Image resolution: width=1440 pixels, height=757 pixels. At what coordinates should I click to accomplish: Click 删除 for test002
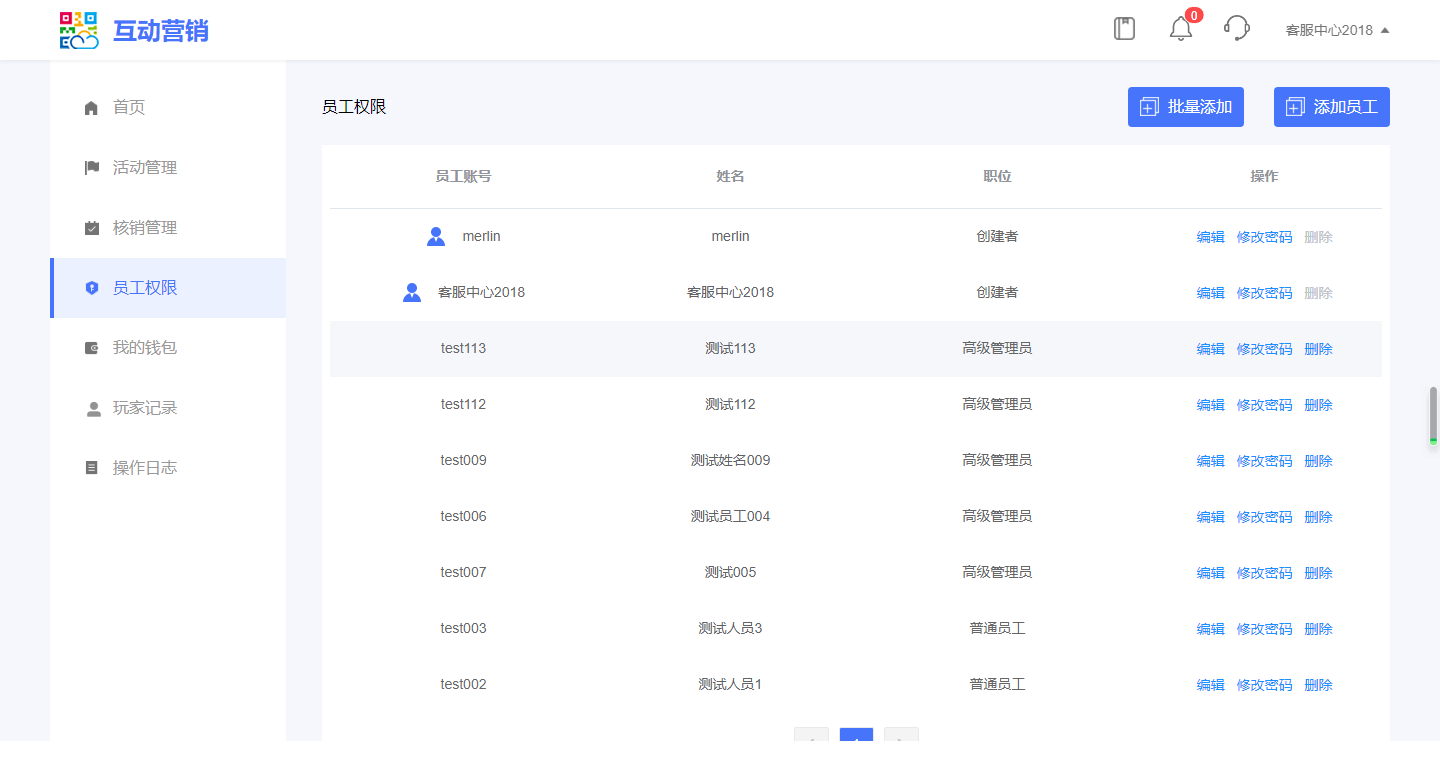point(1319,685)
